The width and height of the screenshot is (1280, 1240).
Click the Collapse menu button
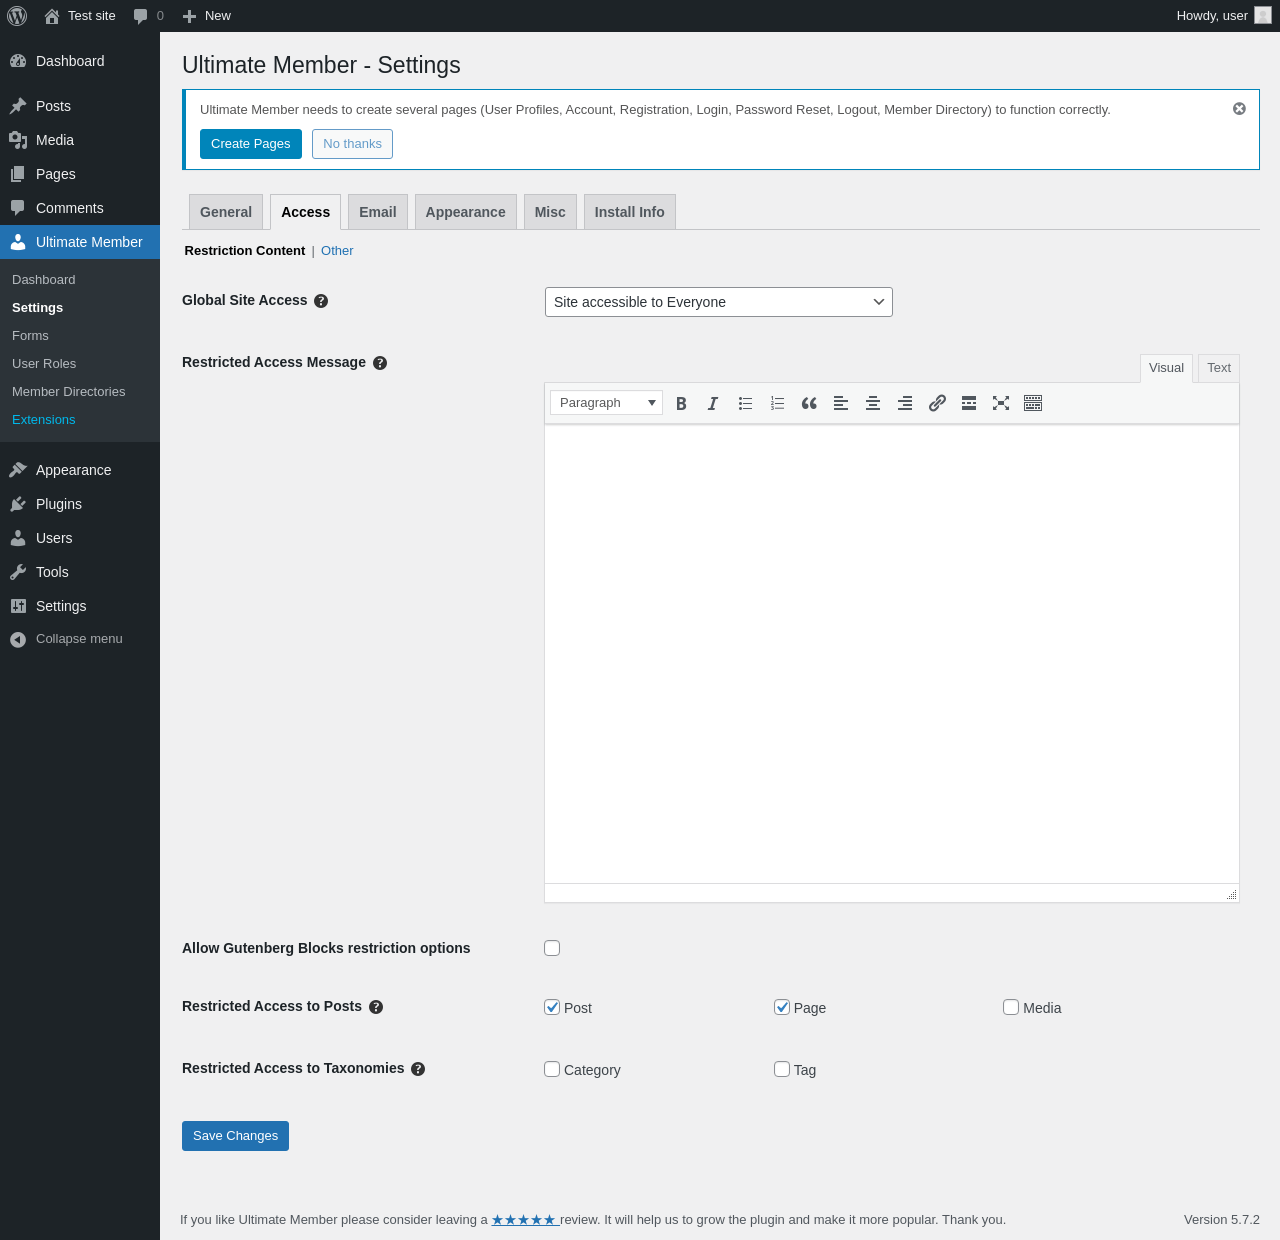coord(80,639)
